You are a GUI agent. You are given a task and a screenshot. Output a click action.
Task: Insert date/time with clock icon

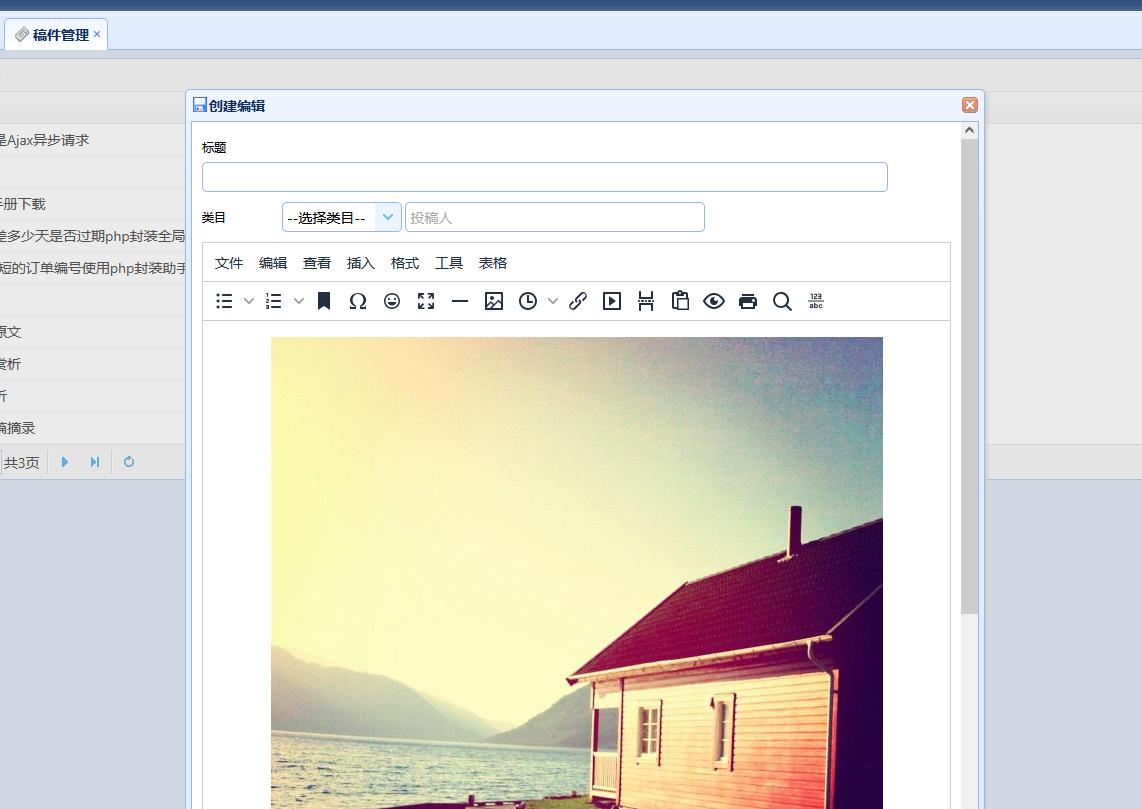pyautogui.click(x=528, y=301)
